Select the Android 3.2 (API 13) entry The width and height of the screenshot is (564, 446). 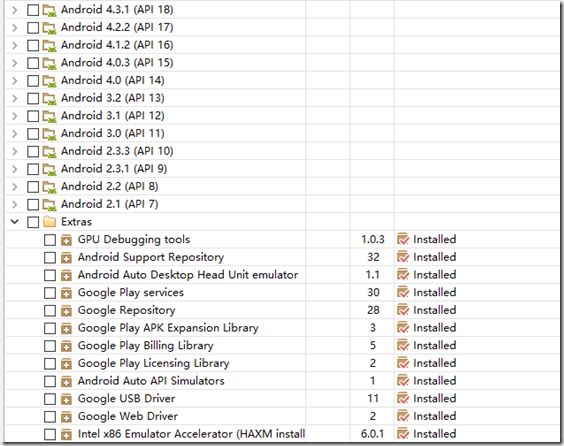(113, 98)
